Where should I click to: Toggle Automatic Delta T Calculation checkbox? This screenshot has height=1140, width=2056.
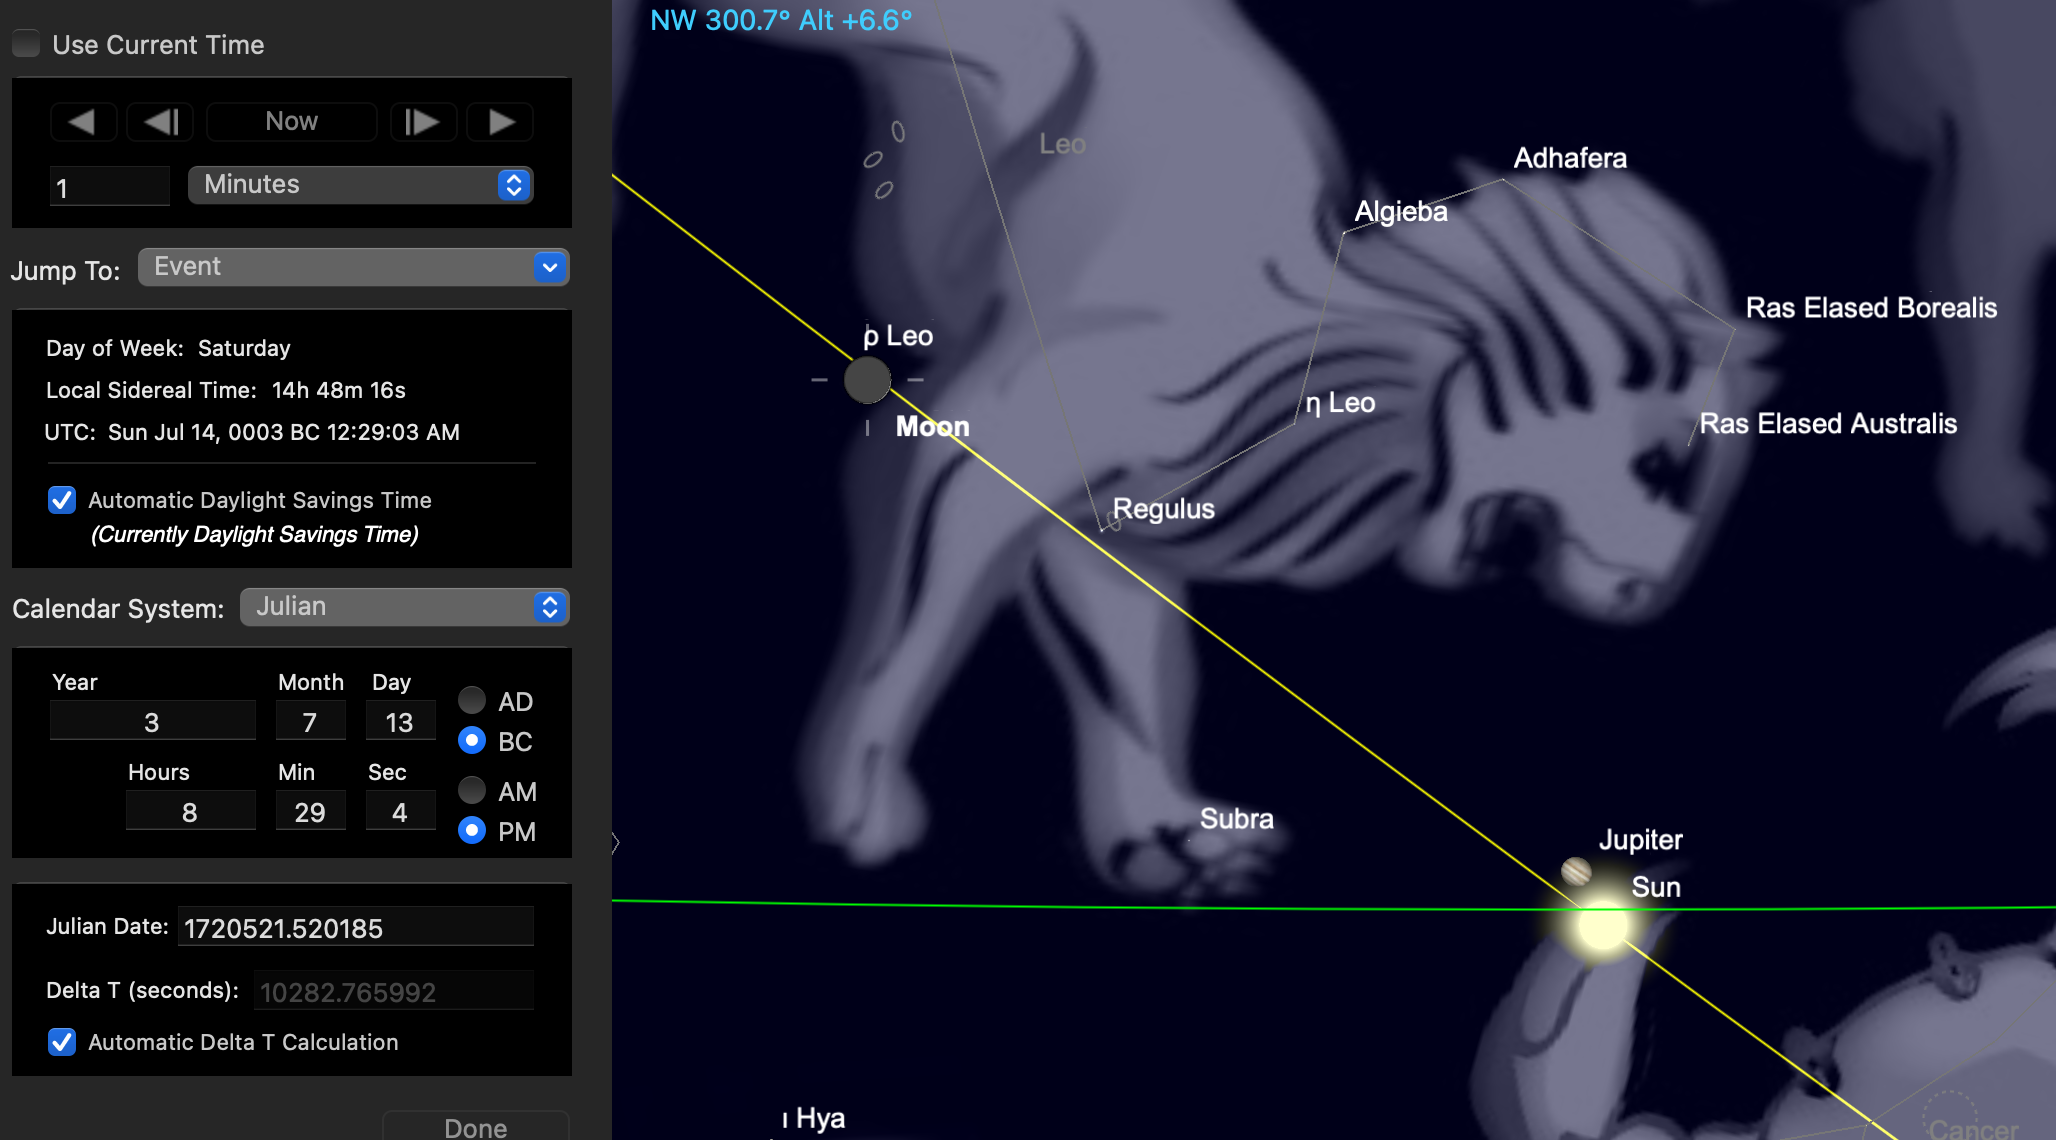click(x=62, y=1042)
